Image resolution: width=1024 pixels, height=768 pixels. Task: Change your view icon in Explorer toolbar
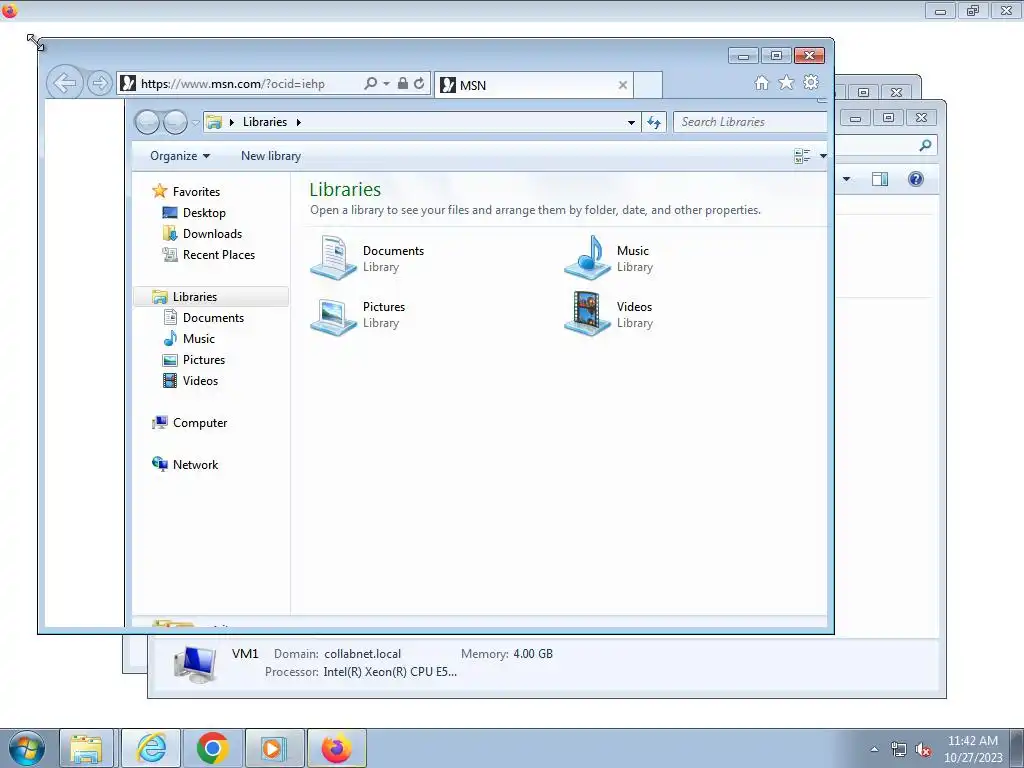point(802,155)
